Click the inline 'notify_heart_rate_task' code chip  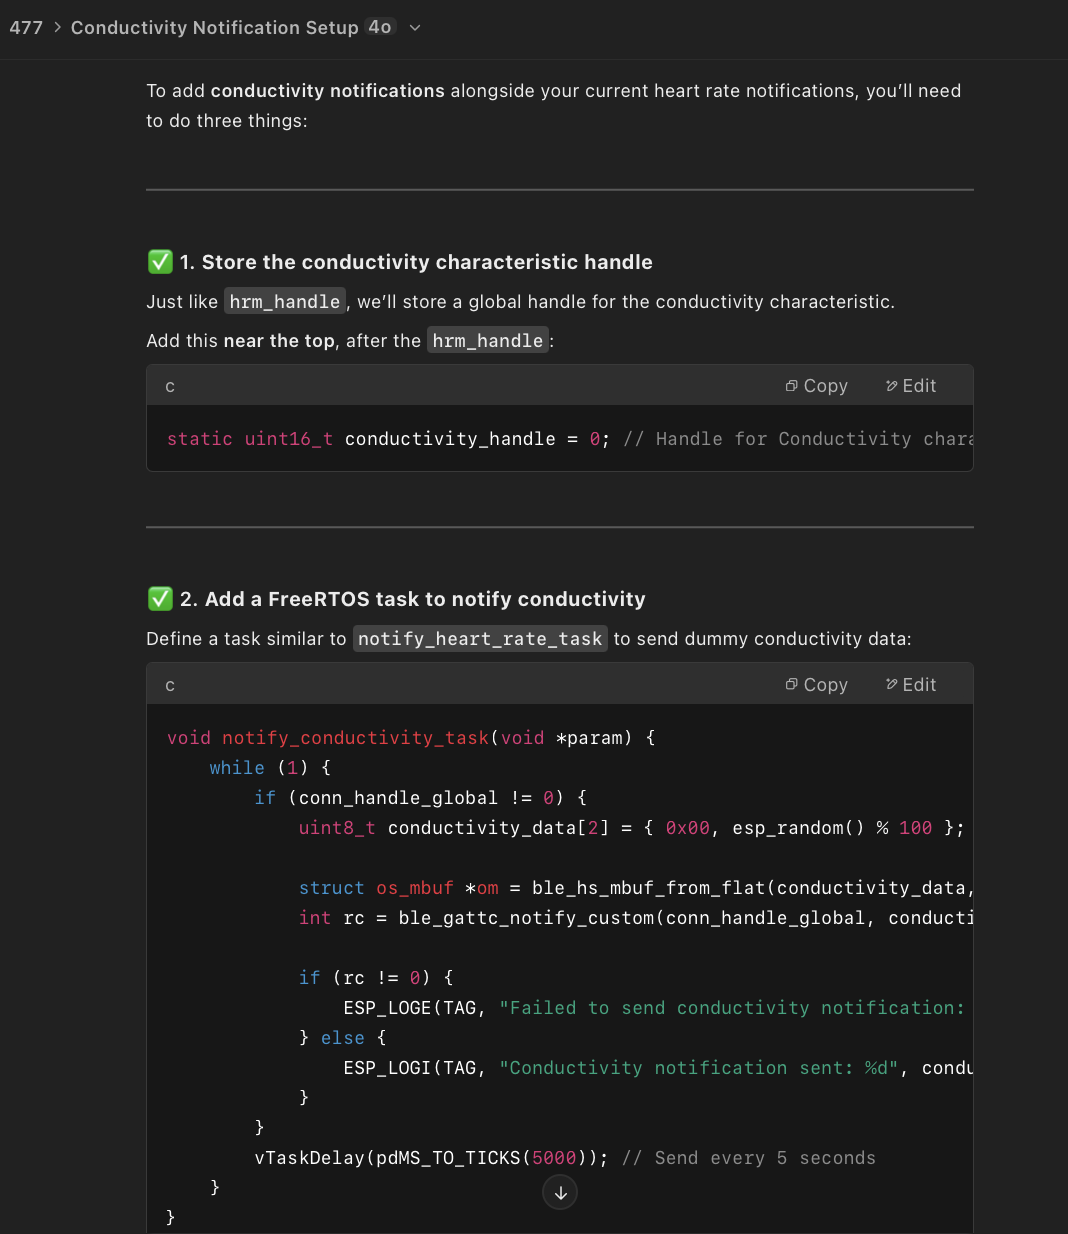click(480, 638)
